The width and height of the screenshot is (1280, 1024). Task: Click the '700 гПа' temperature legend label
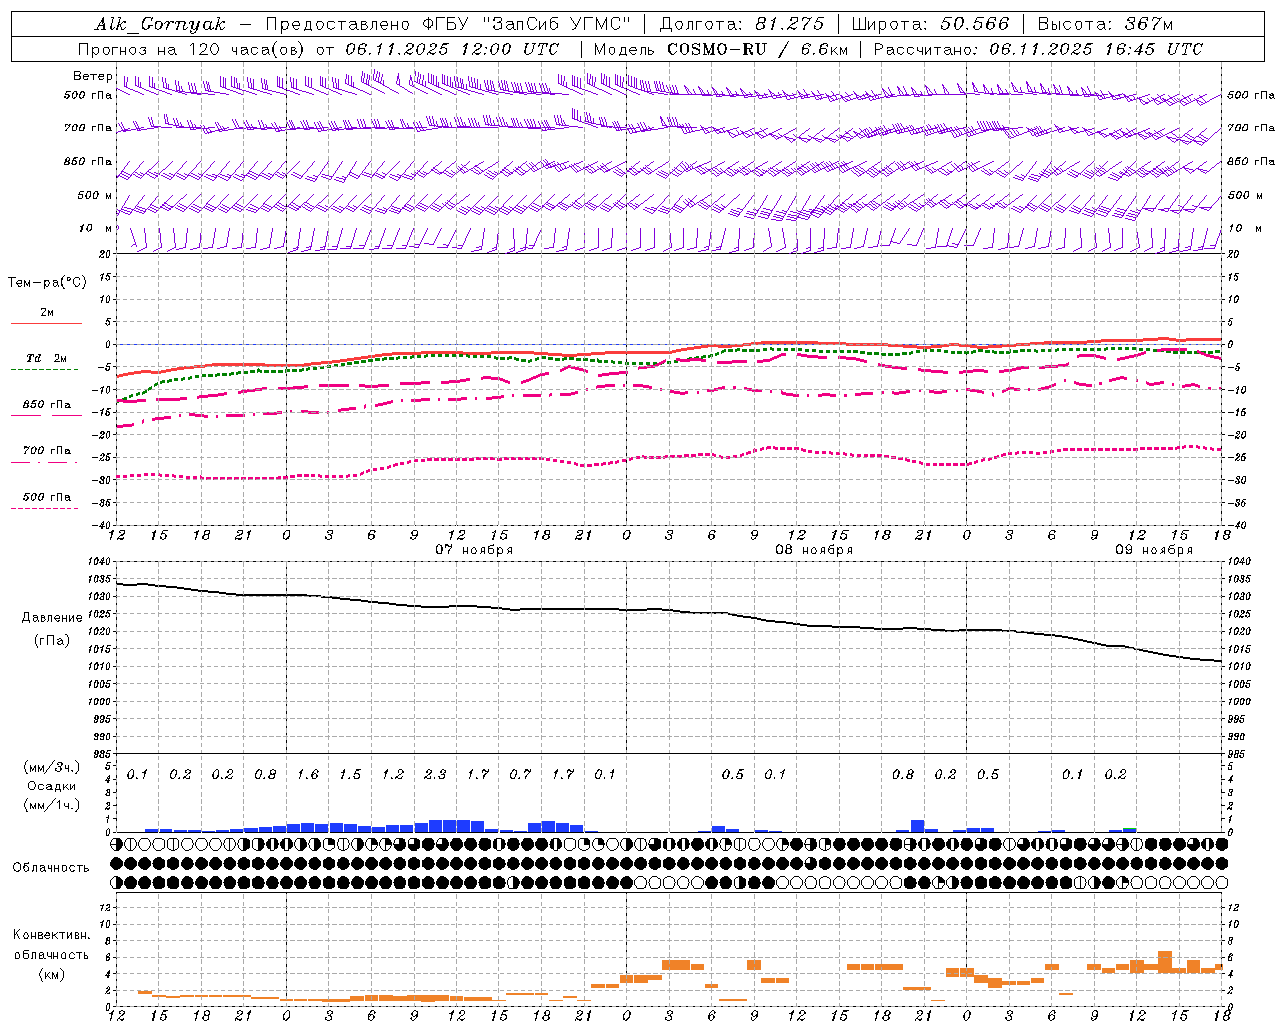click(46, 450)
